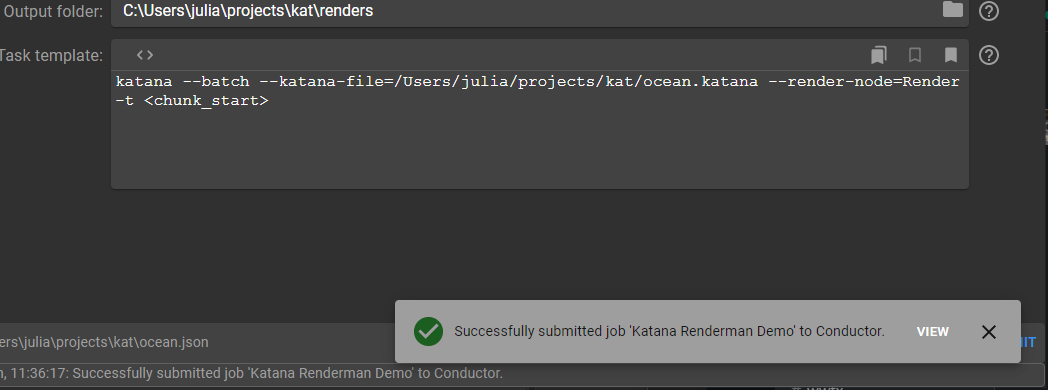Screen dimensions: 1048x390
Task: Select the 11:36:17 status log line
Action: tap(251, 373)
